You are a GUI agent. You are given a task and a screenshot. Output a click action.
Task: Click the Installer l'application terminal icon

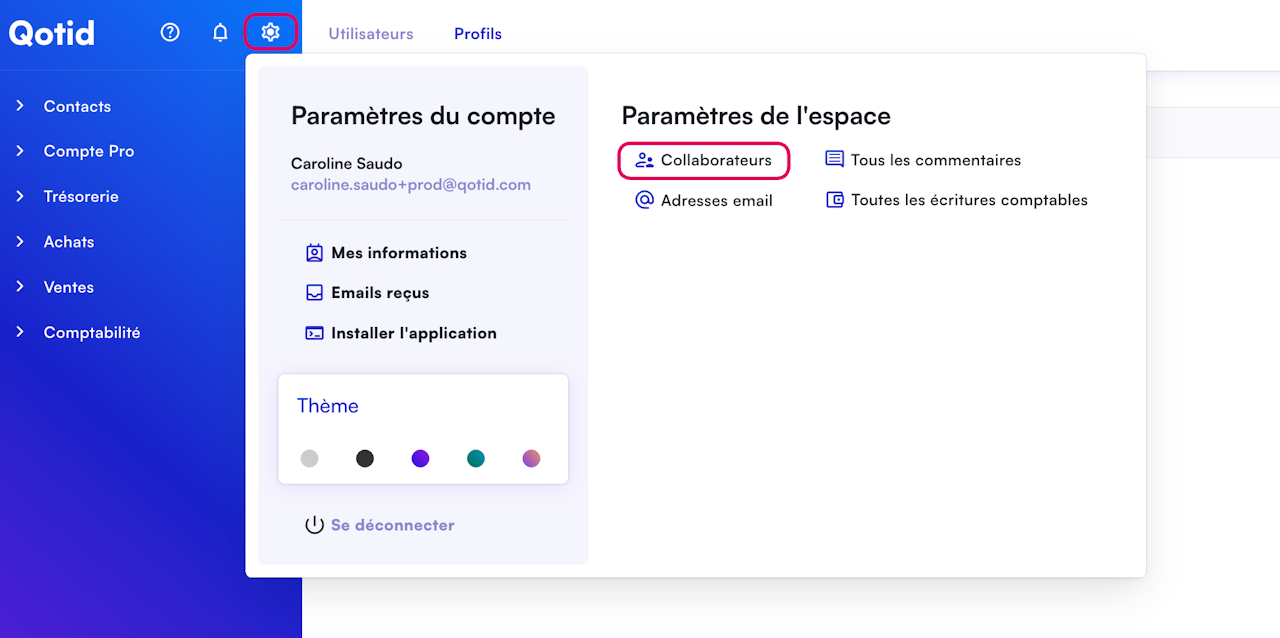tap(314, 333)
